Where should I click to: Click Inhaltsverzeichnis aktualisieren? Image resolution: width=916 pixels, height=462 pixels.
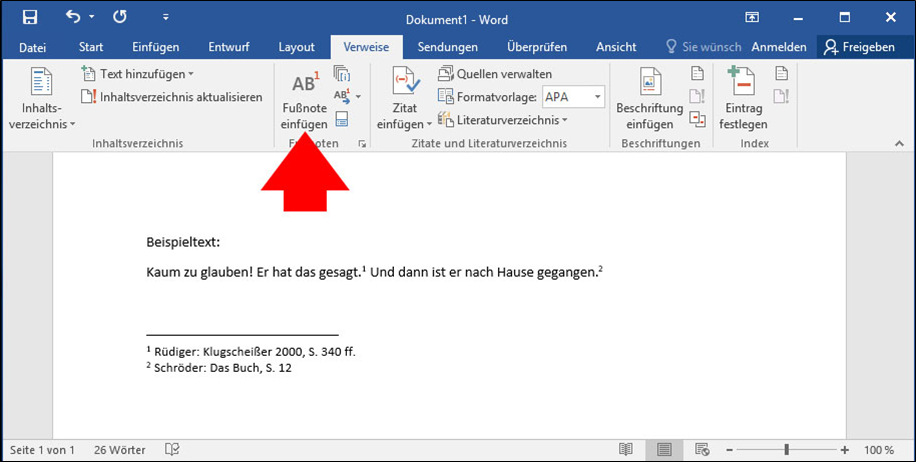coord(172,97)
